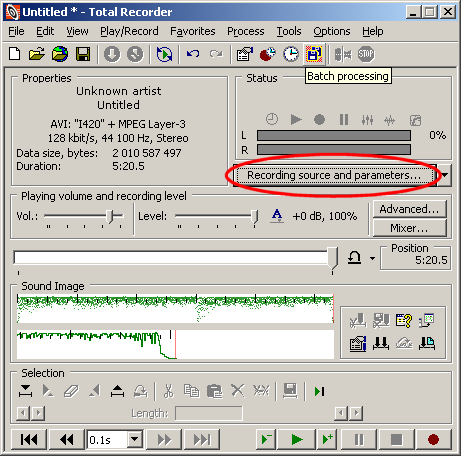The image size is (461, 456).
Task: Jump to beginning with the skip-back button
Action: [29, 440]
